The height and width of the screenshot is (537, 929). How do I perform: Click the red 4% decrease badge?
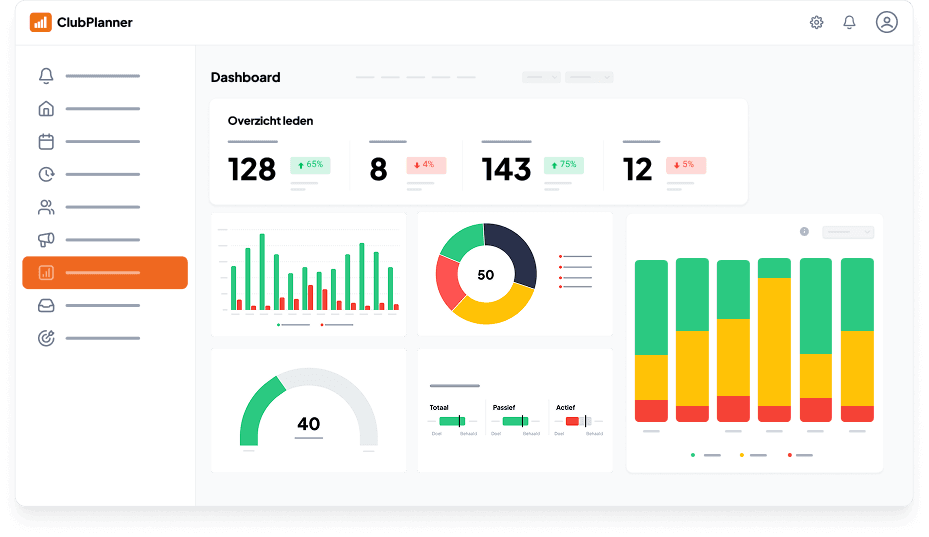[426, 165]
